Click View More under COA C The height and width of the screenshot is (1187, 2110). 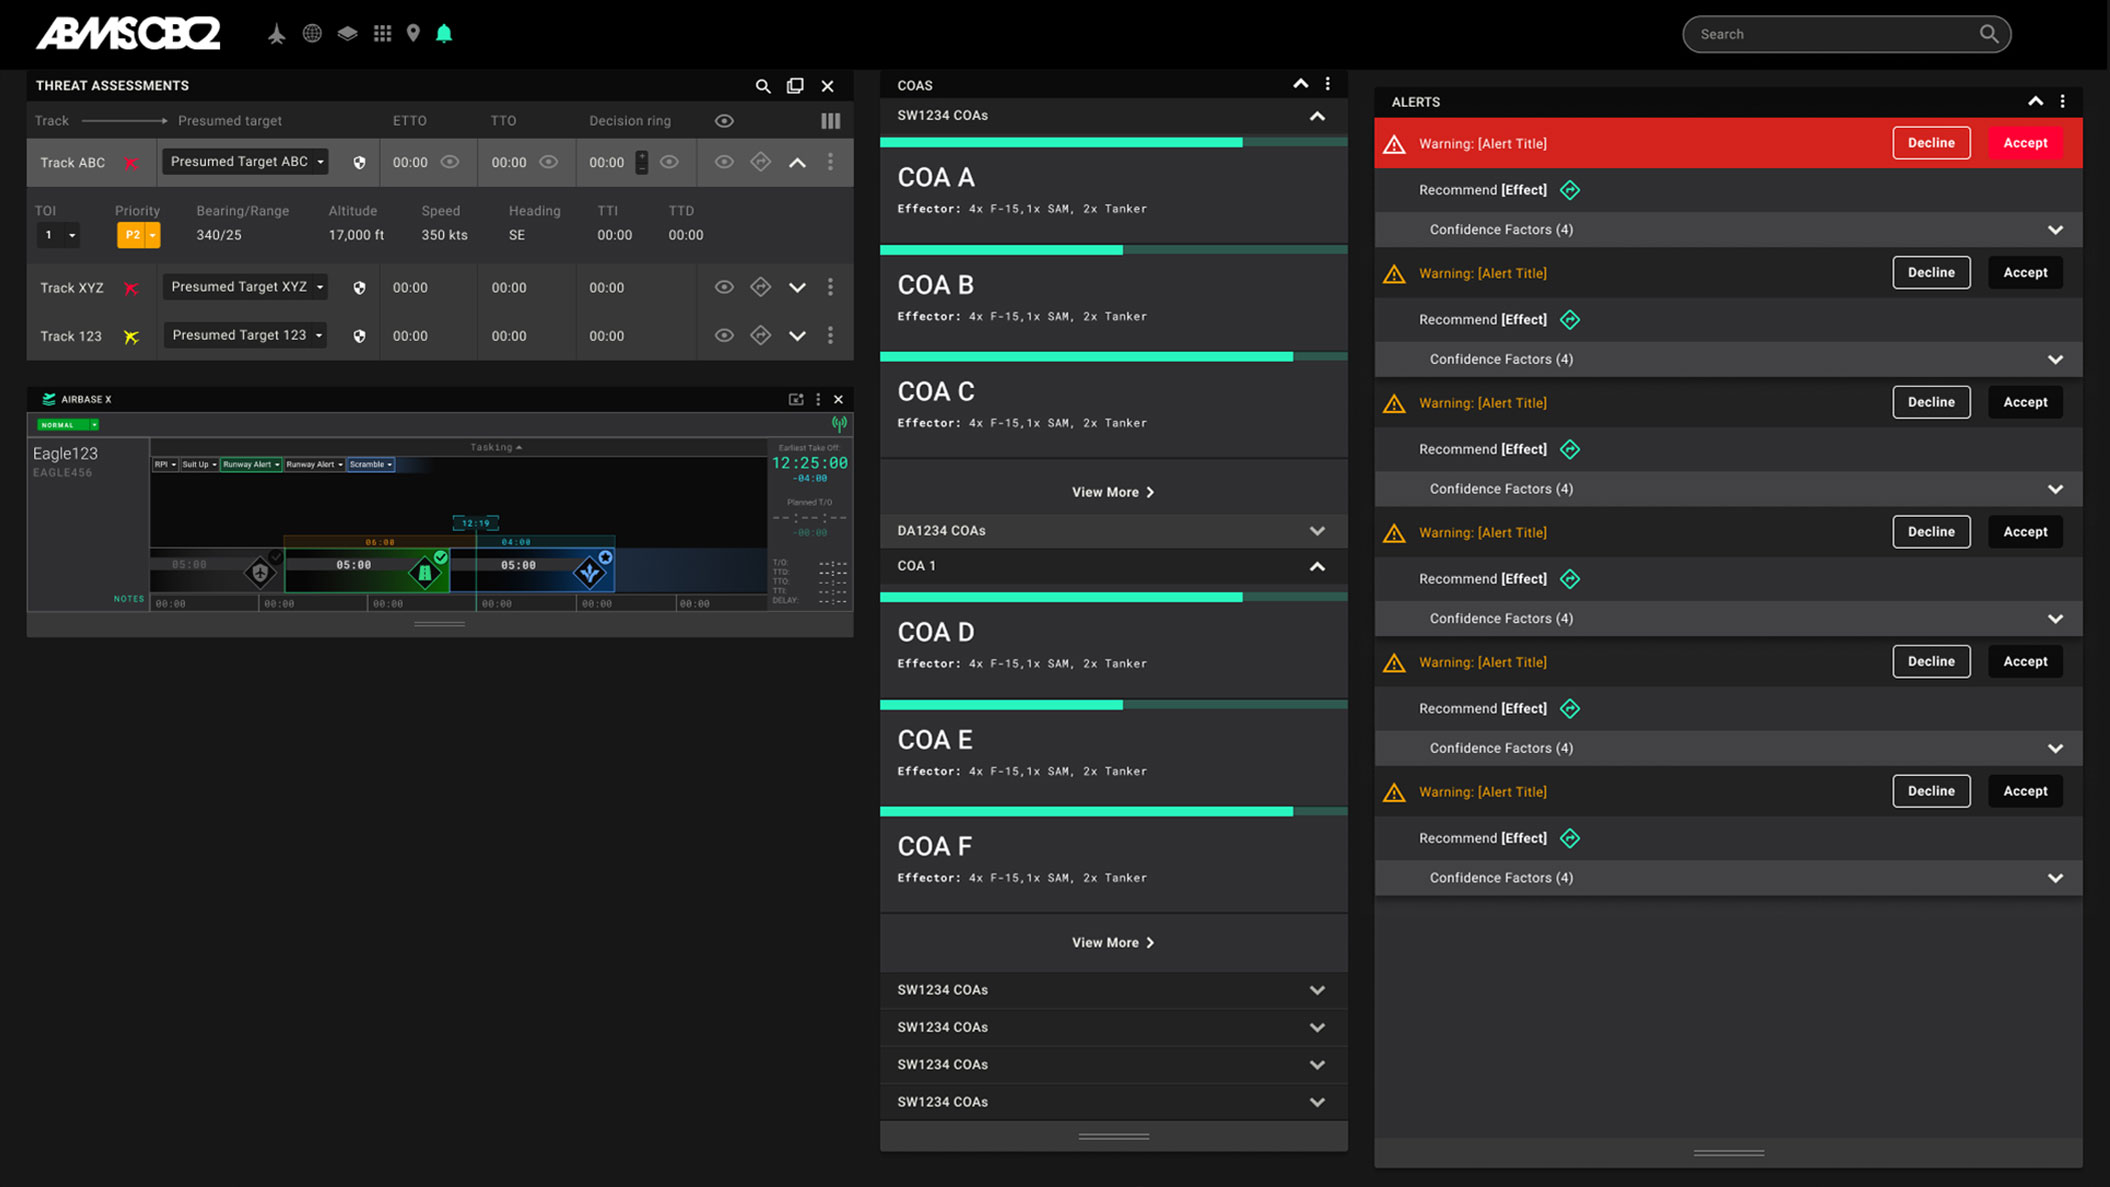(1113, 492)
